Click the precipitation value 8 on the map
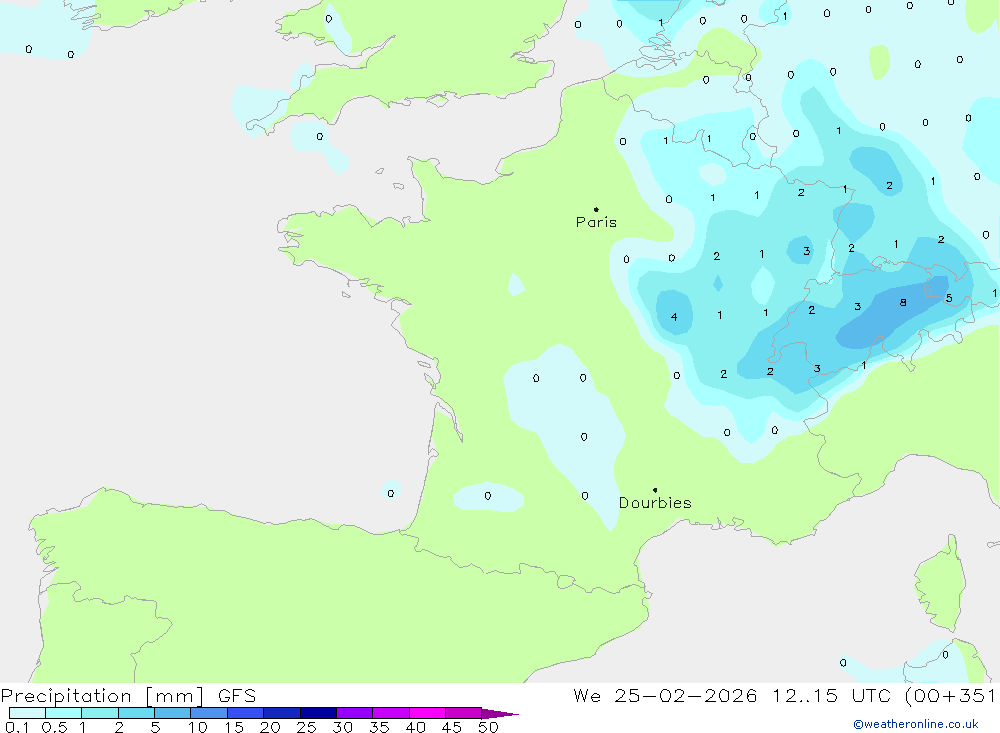 click(x=902, y=302)
